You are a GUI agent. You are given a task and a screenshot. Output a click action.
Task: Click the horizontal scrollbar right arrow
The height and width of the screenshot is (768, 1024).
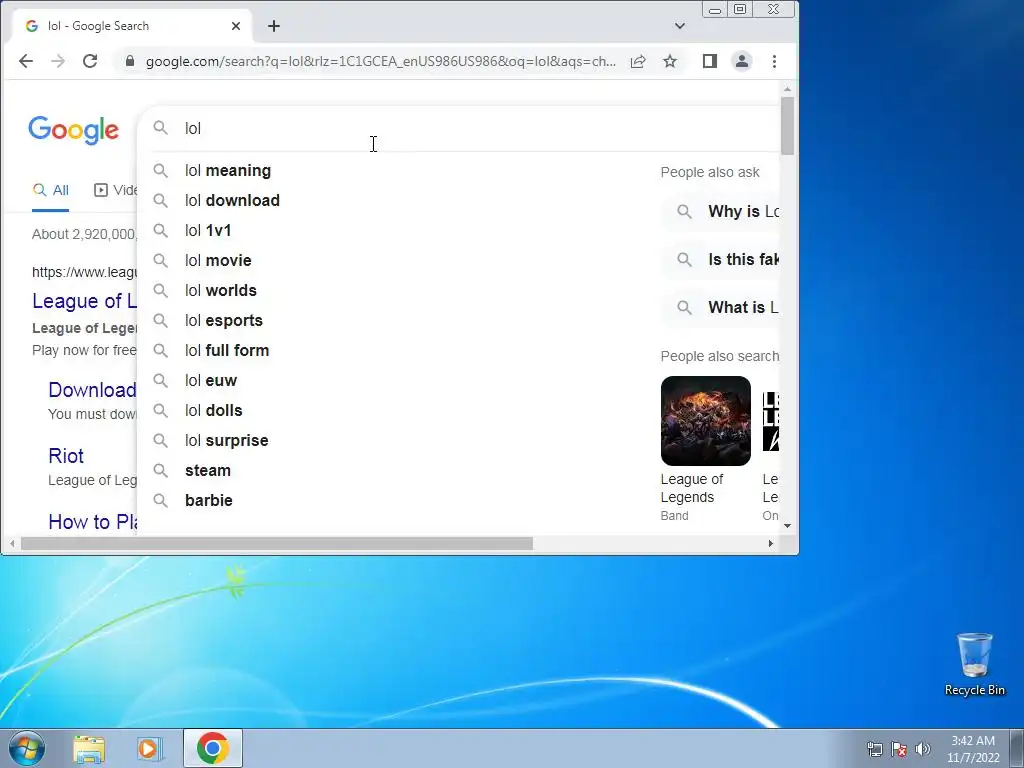[x=771, y=543]
